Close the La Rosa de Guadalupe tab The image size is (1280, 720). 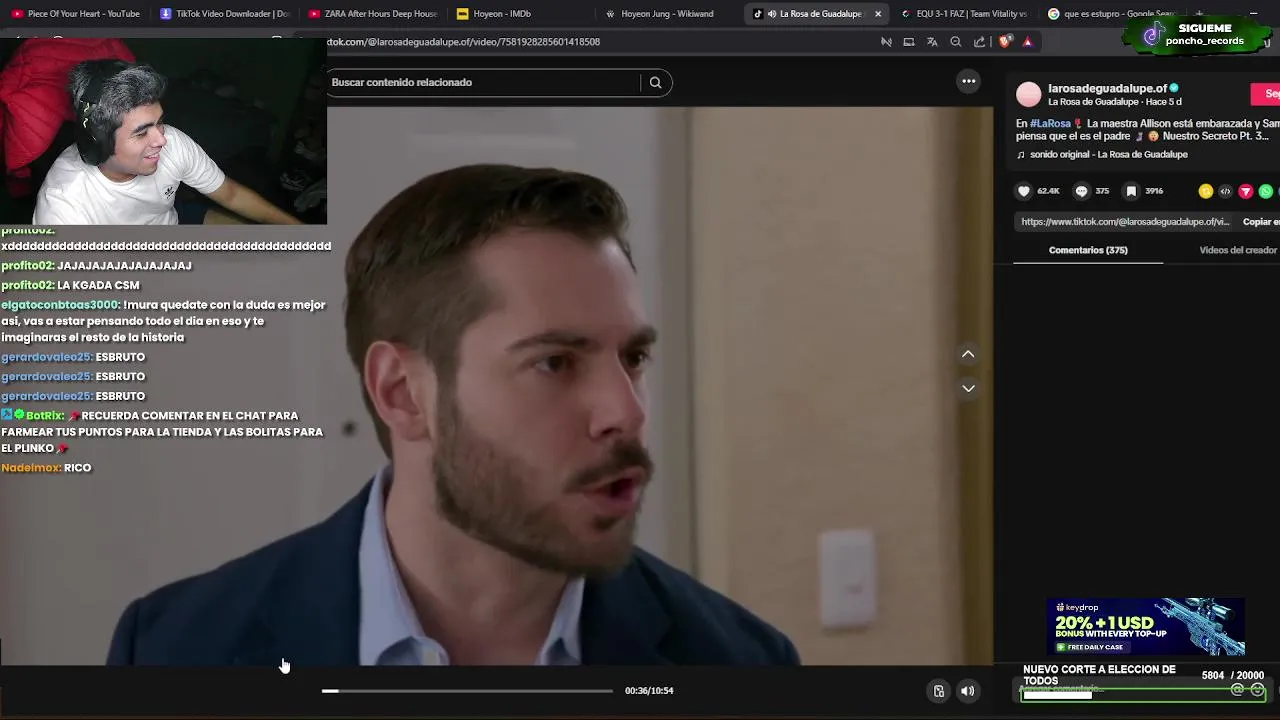[878, 14]
